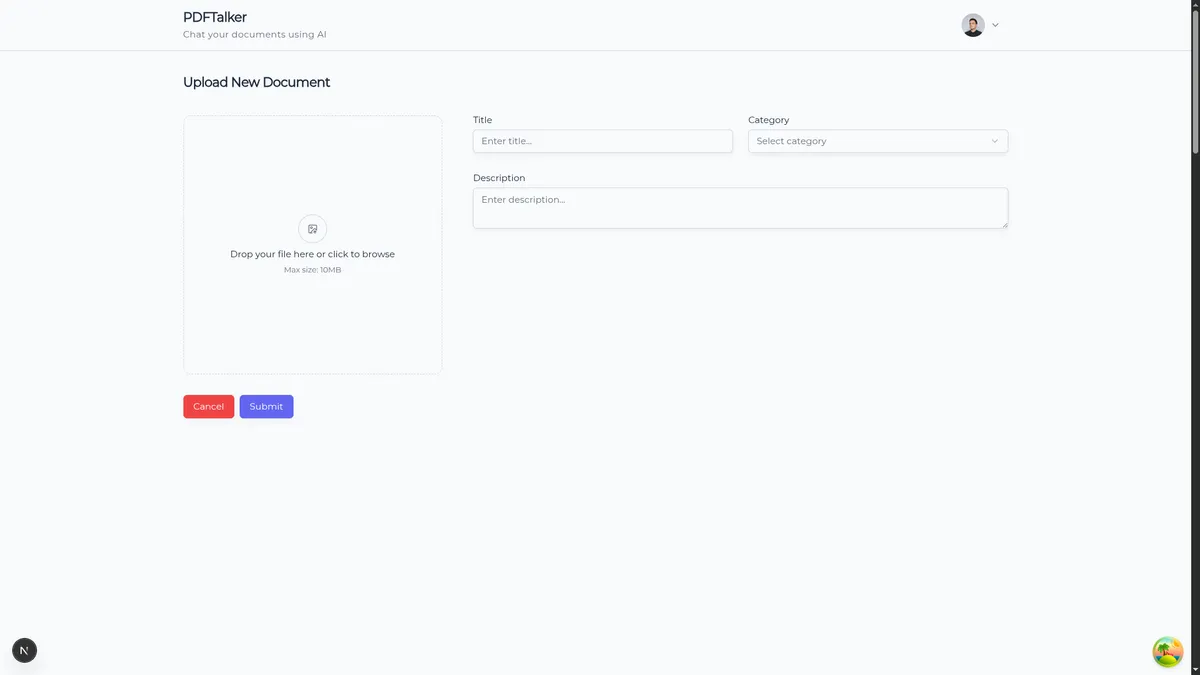This screenshot has width=1200, height=675.
Task: Click the red Cancel button
Action: (208, 406)
